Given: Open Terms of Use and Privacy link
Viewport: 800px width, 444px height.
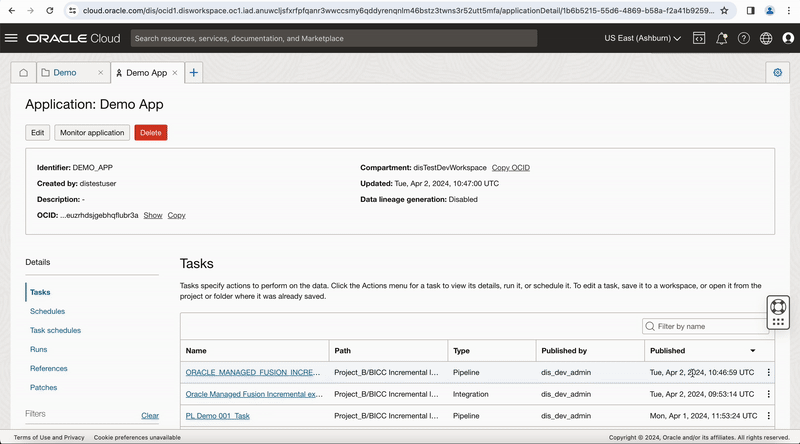Looking at the screenshot, I should pos(49,437).
